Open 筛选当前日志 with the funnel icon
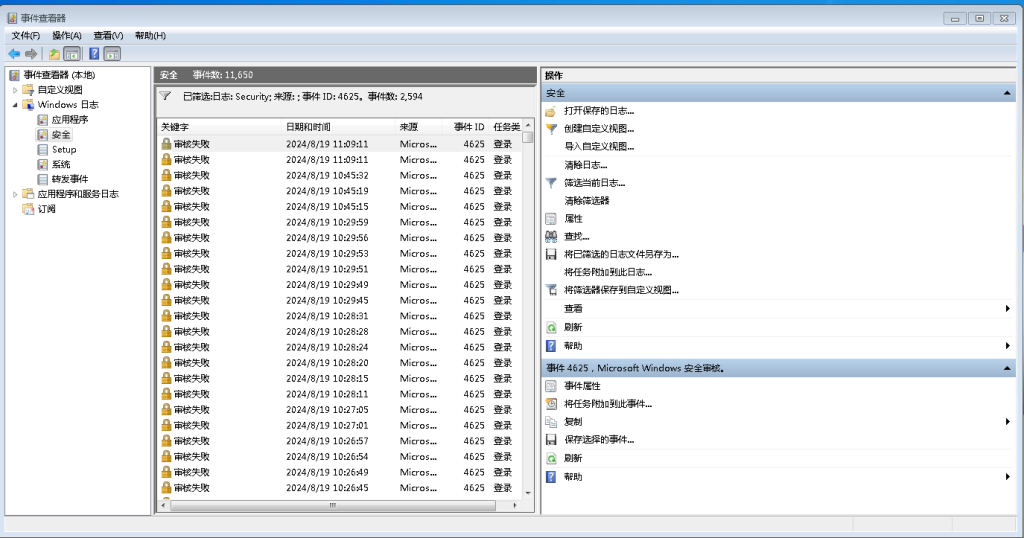The width and height of the screenshot is (1024, 538). [594, 183]
